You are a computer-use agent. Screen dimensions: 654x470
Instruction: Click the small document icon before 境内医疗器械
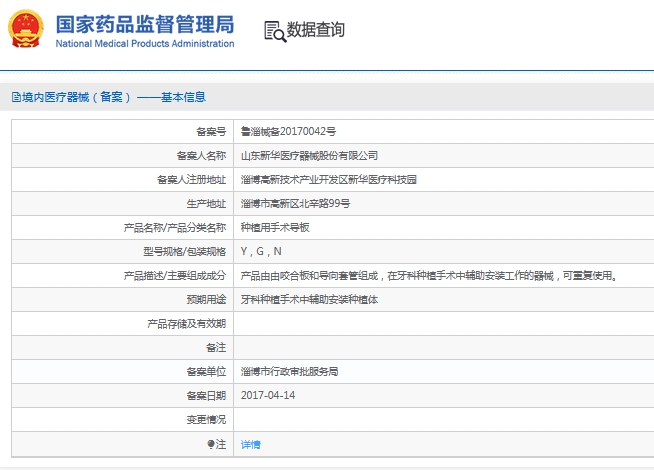click(16, 97)
